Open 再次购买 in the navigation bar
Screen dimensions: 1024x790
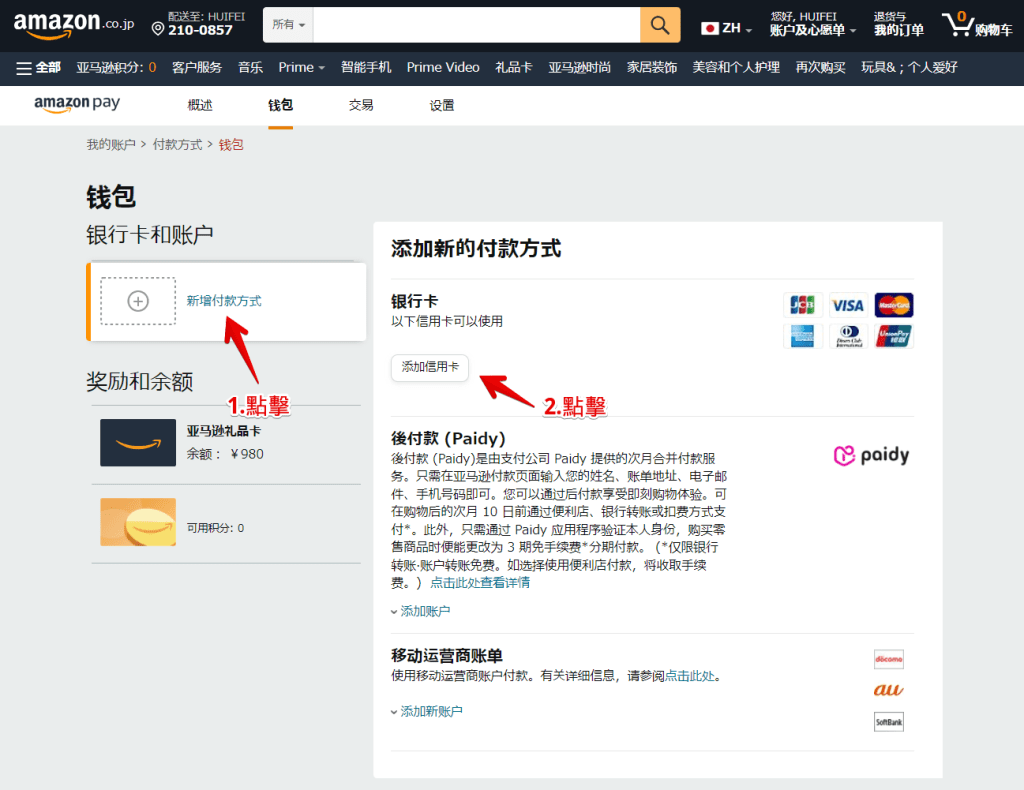click(x=820, y=67)
